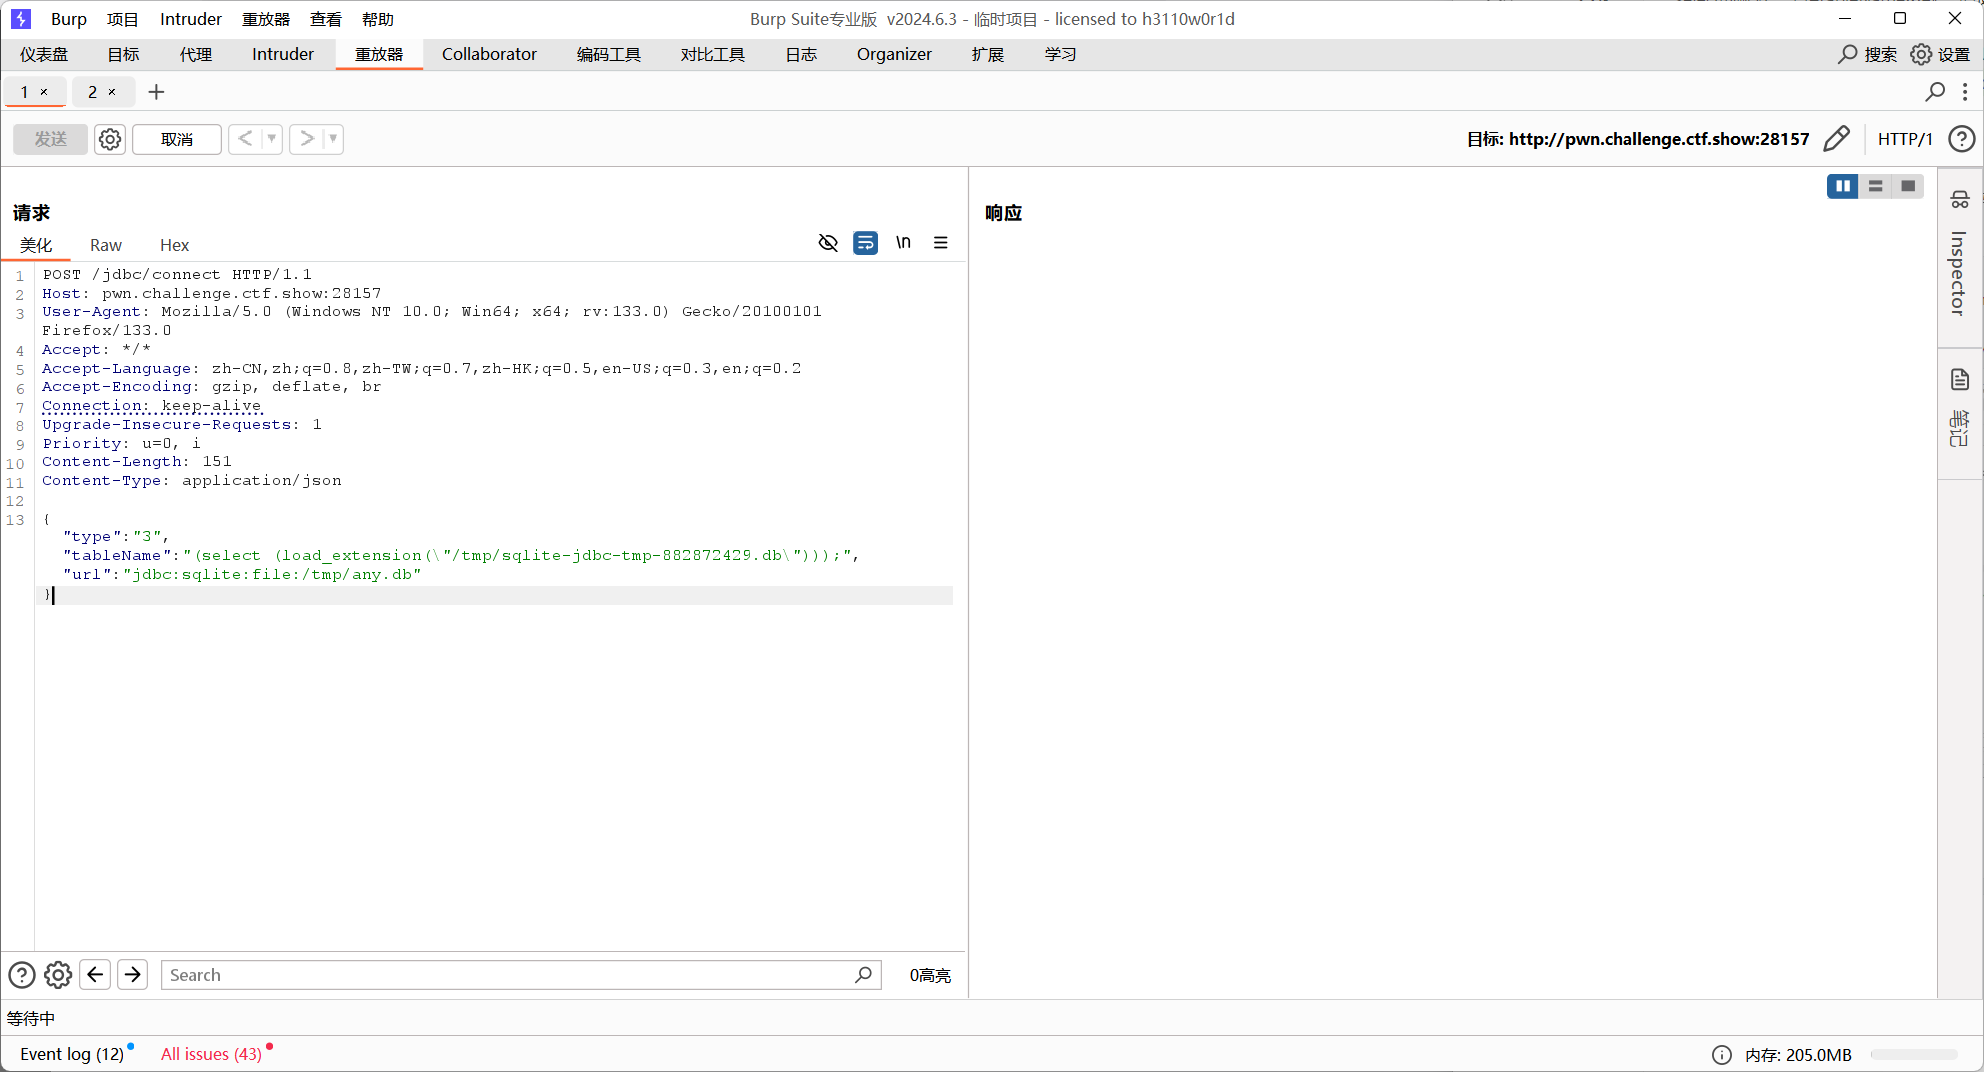Search Repeater tabs with magnifier icon

tap(1935, 92)
